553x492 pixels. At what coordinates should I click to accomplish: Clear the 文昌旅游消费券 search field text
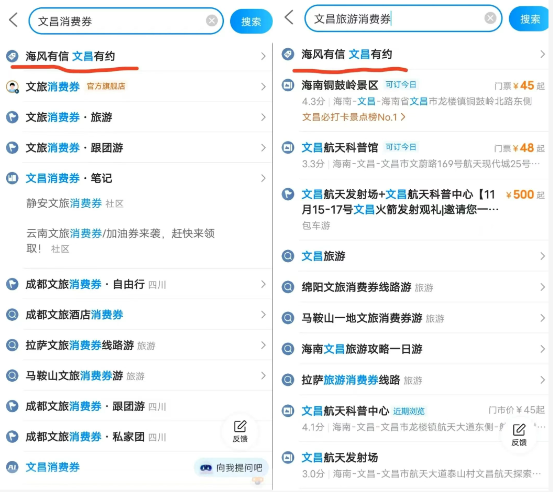(490, 18)
